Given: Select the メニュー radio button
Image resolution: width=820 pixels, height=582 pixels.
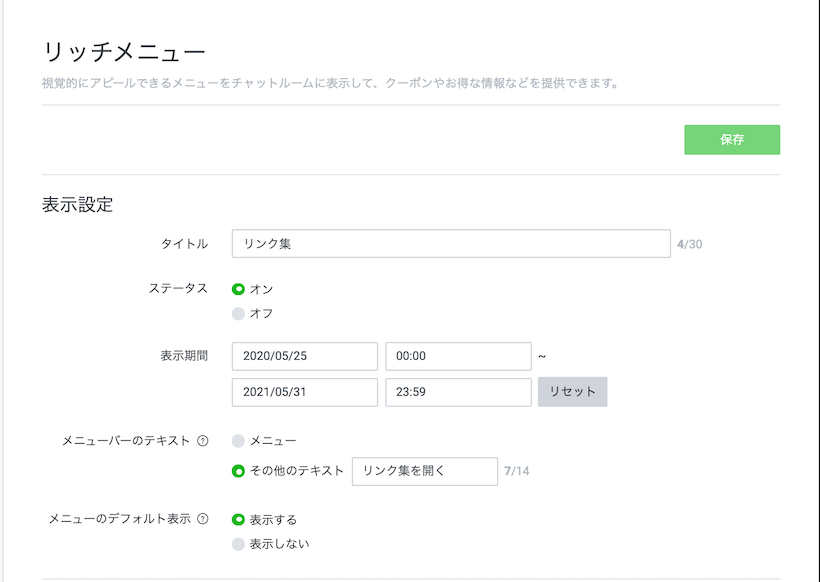Looking at the screenshot, I should [x=238, y=441].
